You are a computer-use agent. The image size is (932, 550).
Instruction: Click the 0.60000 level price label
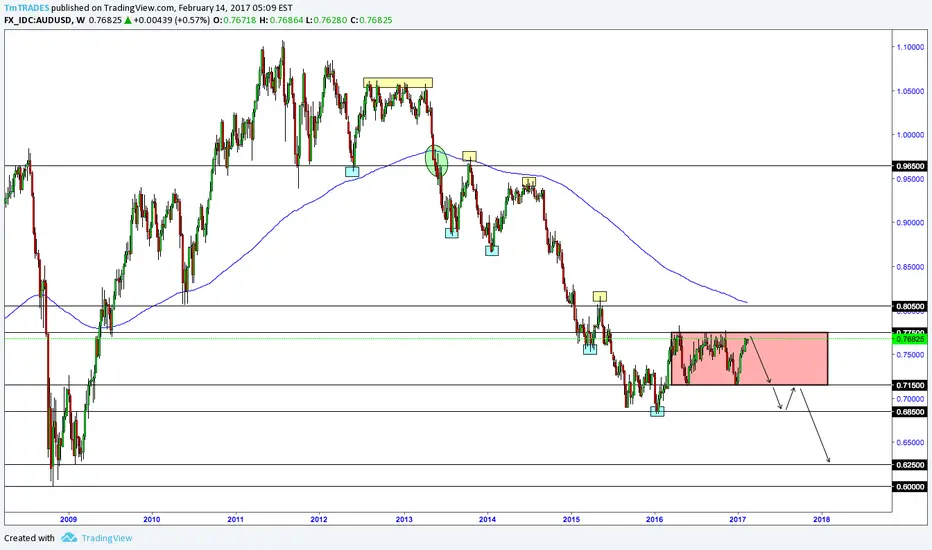909,486
